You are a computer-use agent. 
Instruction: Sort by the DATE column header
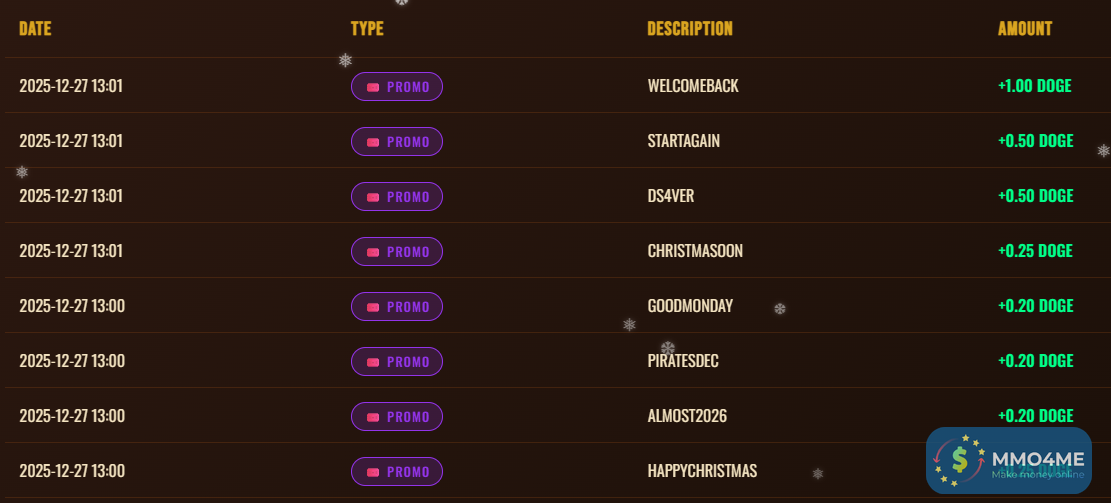coord(35,29)
